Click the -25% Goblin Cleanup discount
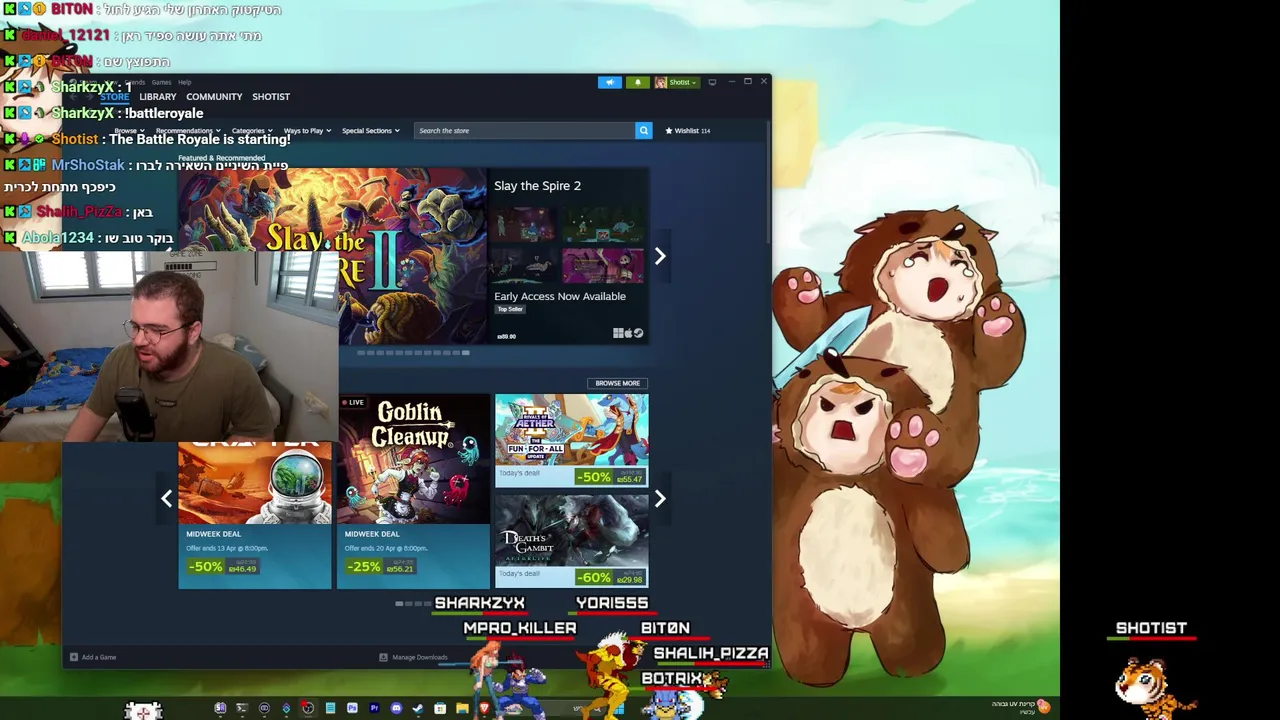The width and height of the screenshot is (1280, 720). (363, 566)
